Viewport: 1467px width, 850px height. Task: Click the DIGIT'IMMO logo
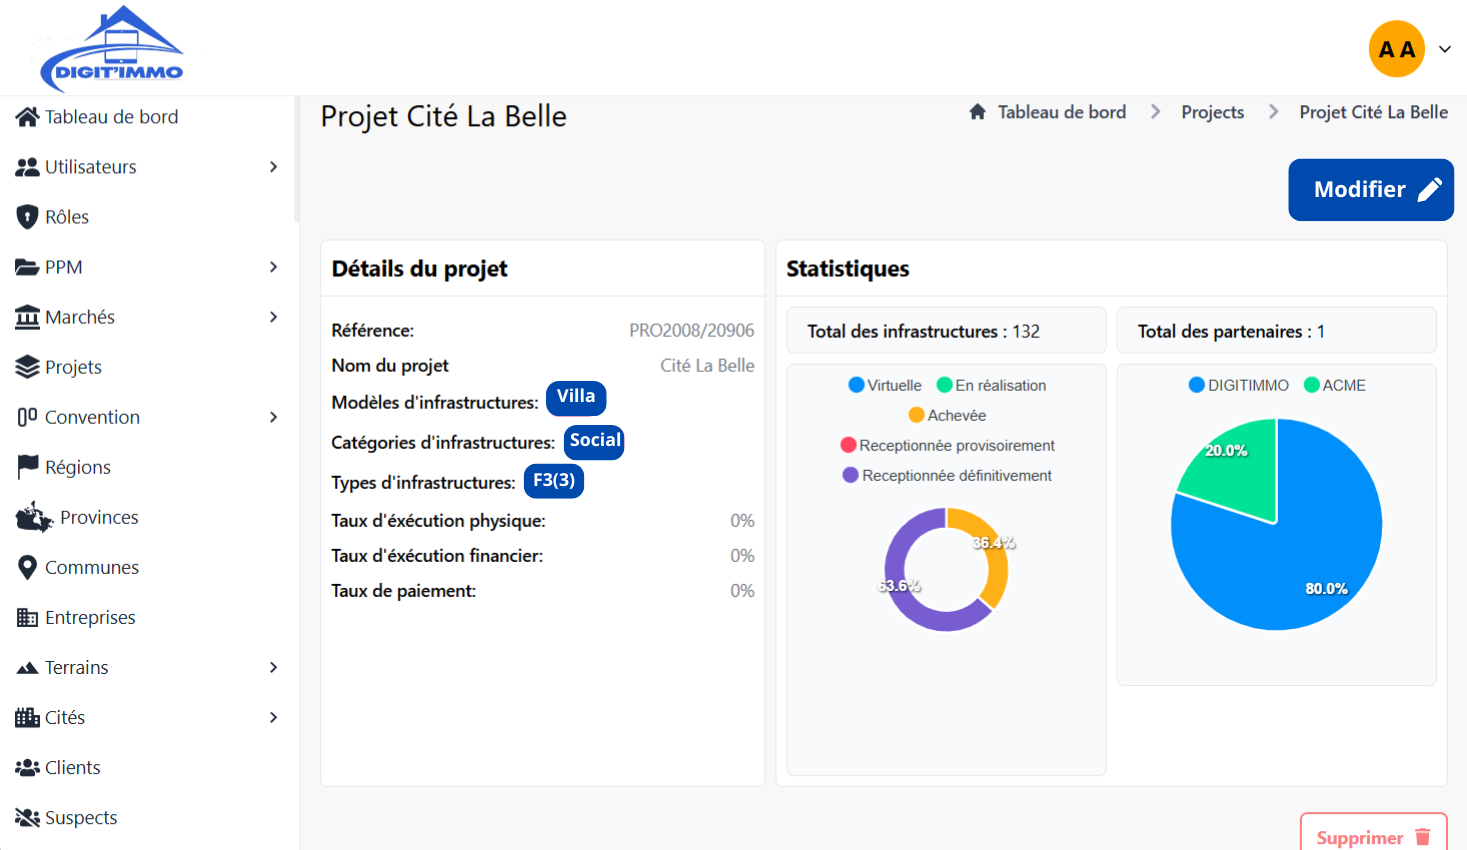point(112,50)
